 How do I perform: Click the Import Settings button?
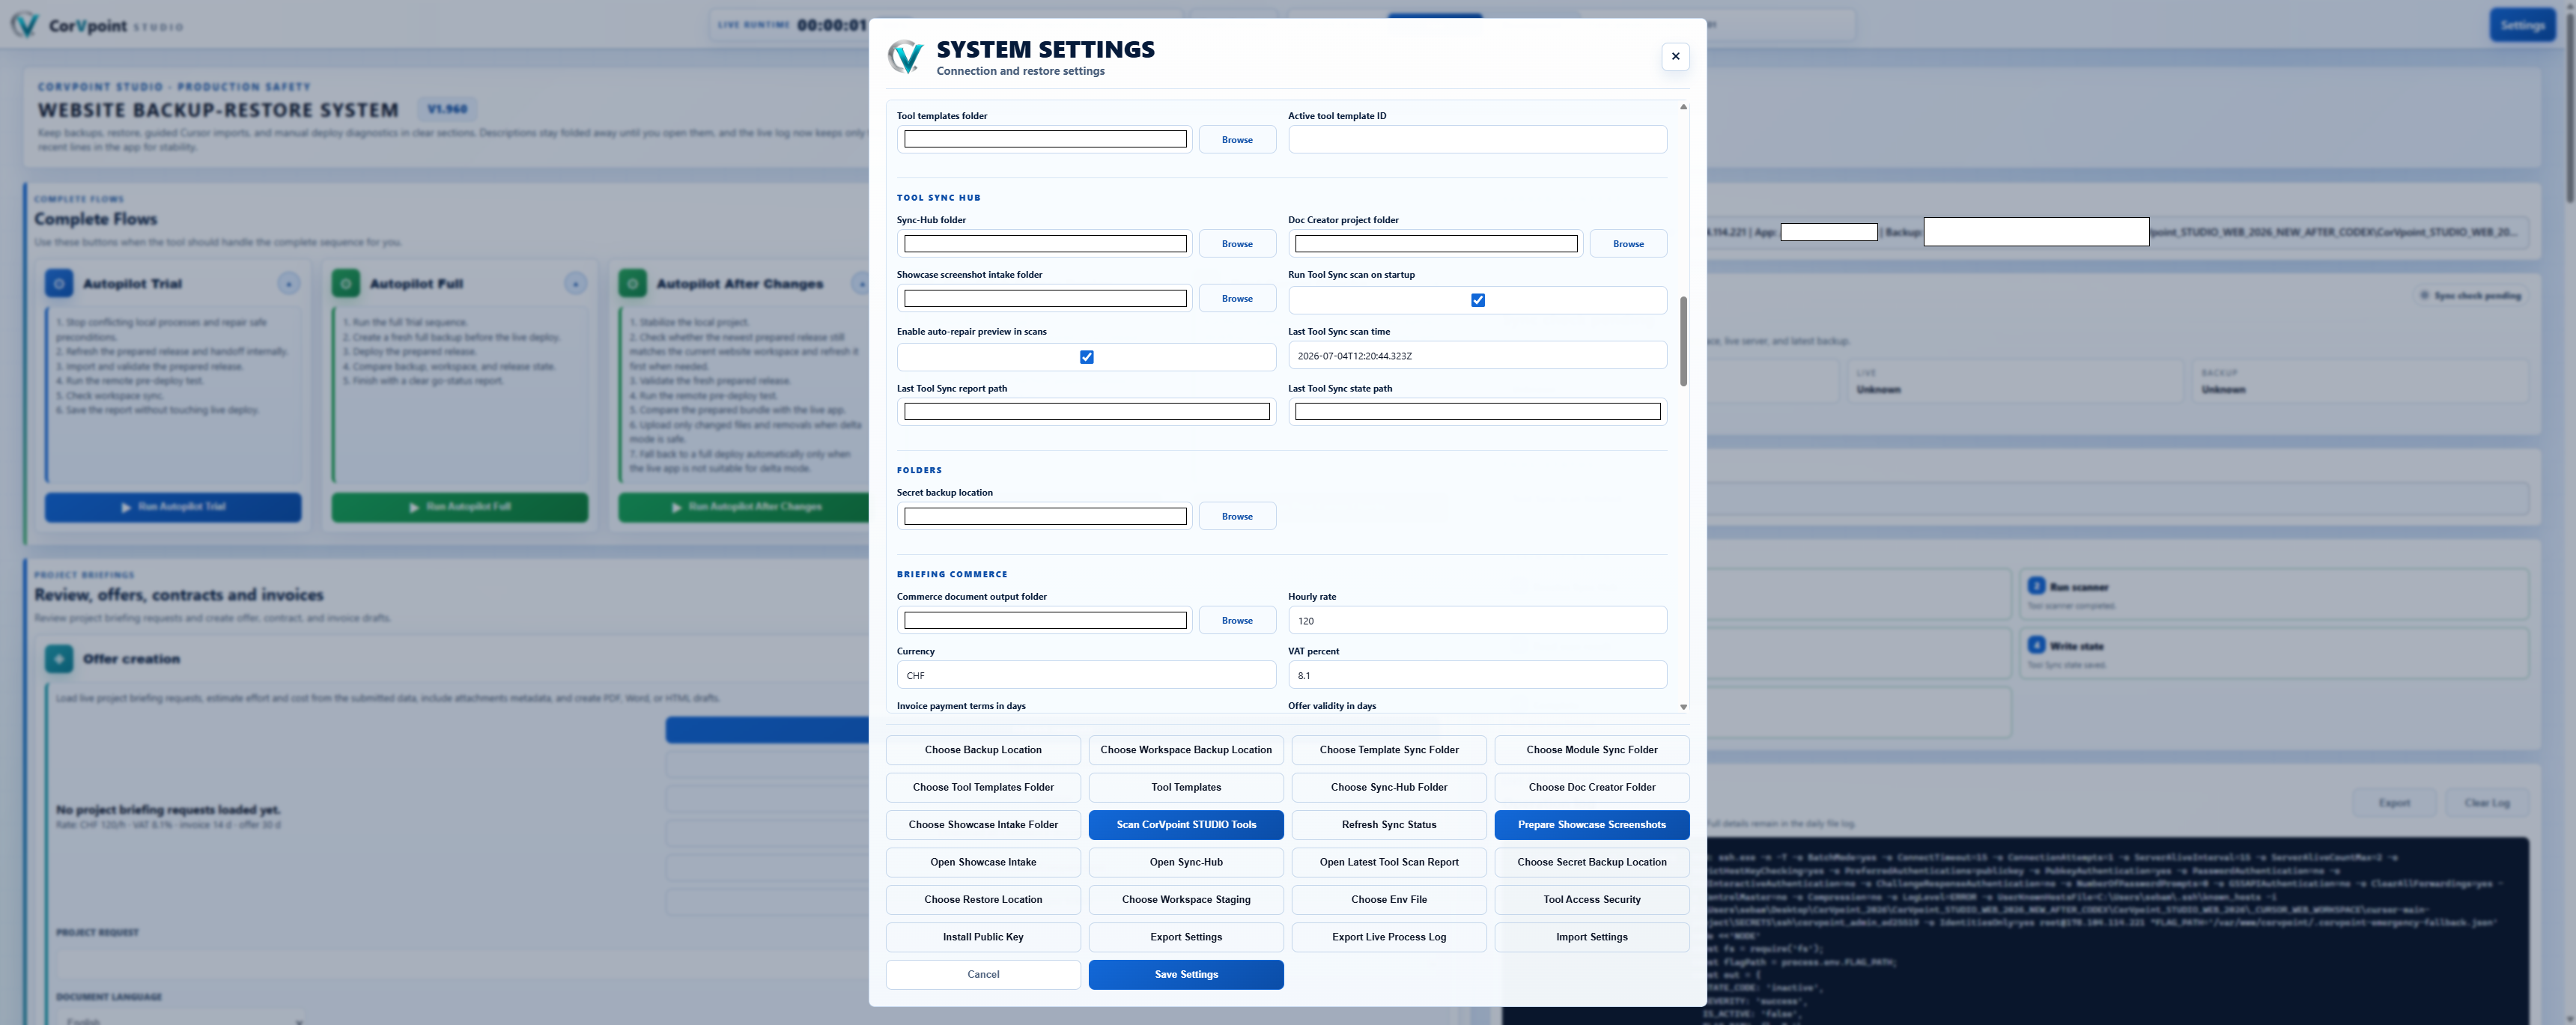[x=1592, y=938]
